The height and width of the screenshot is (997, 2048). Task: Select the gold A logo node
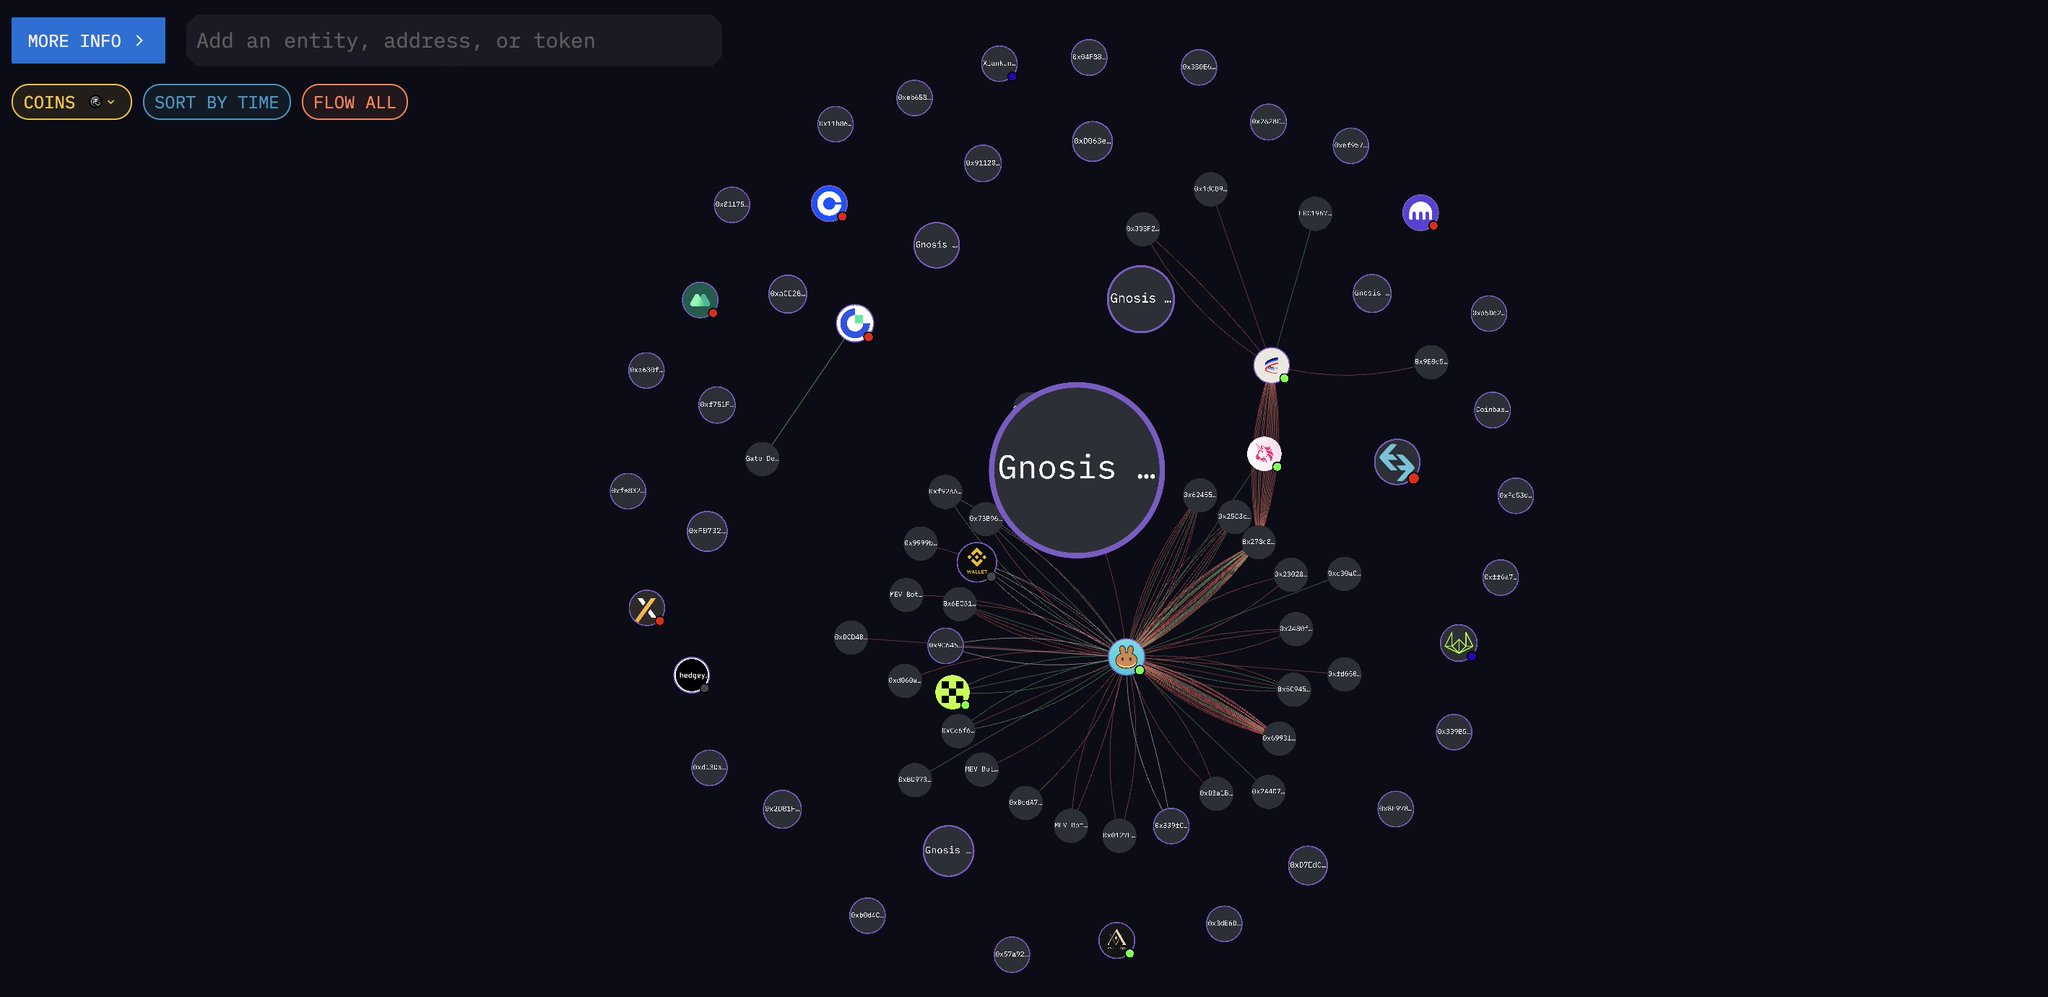point(1116,940)
